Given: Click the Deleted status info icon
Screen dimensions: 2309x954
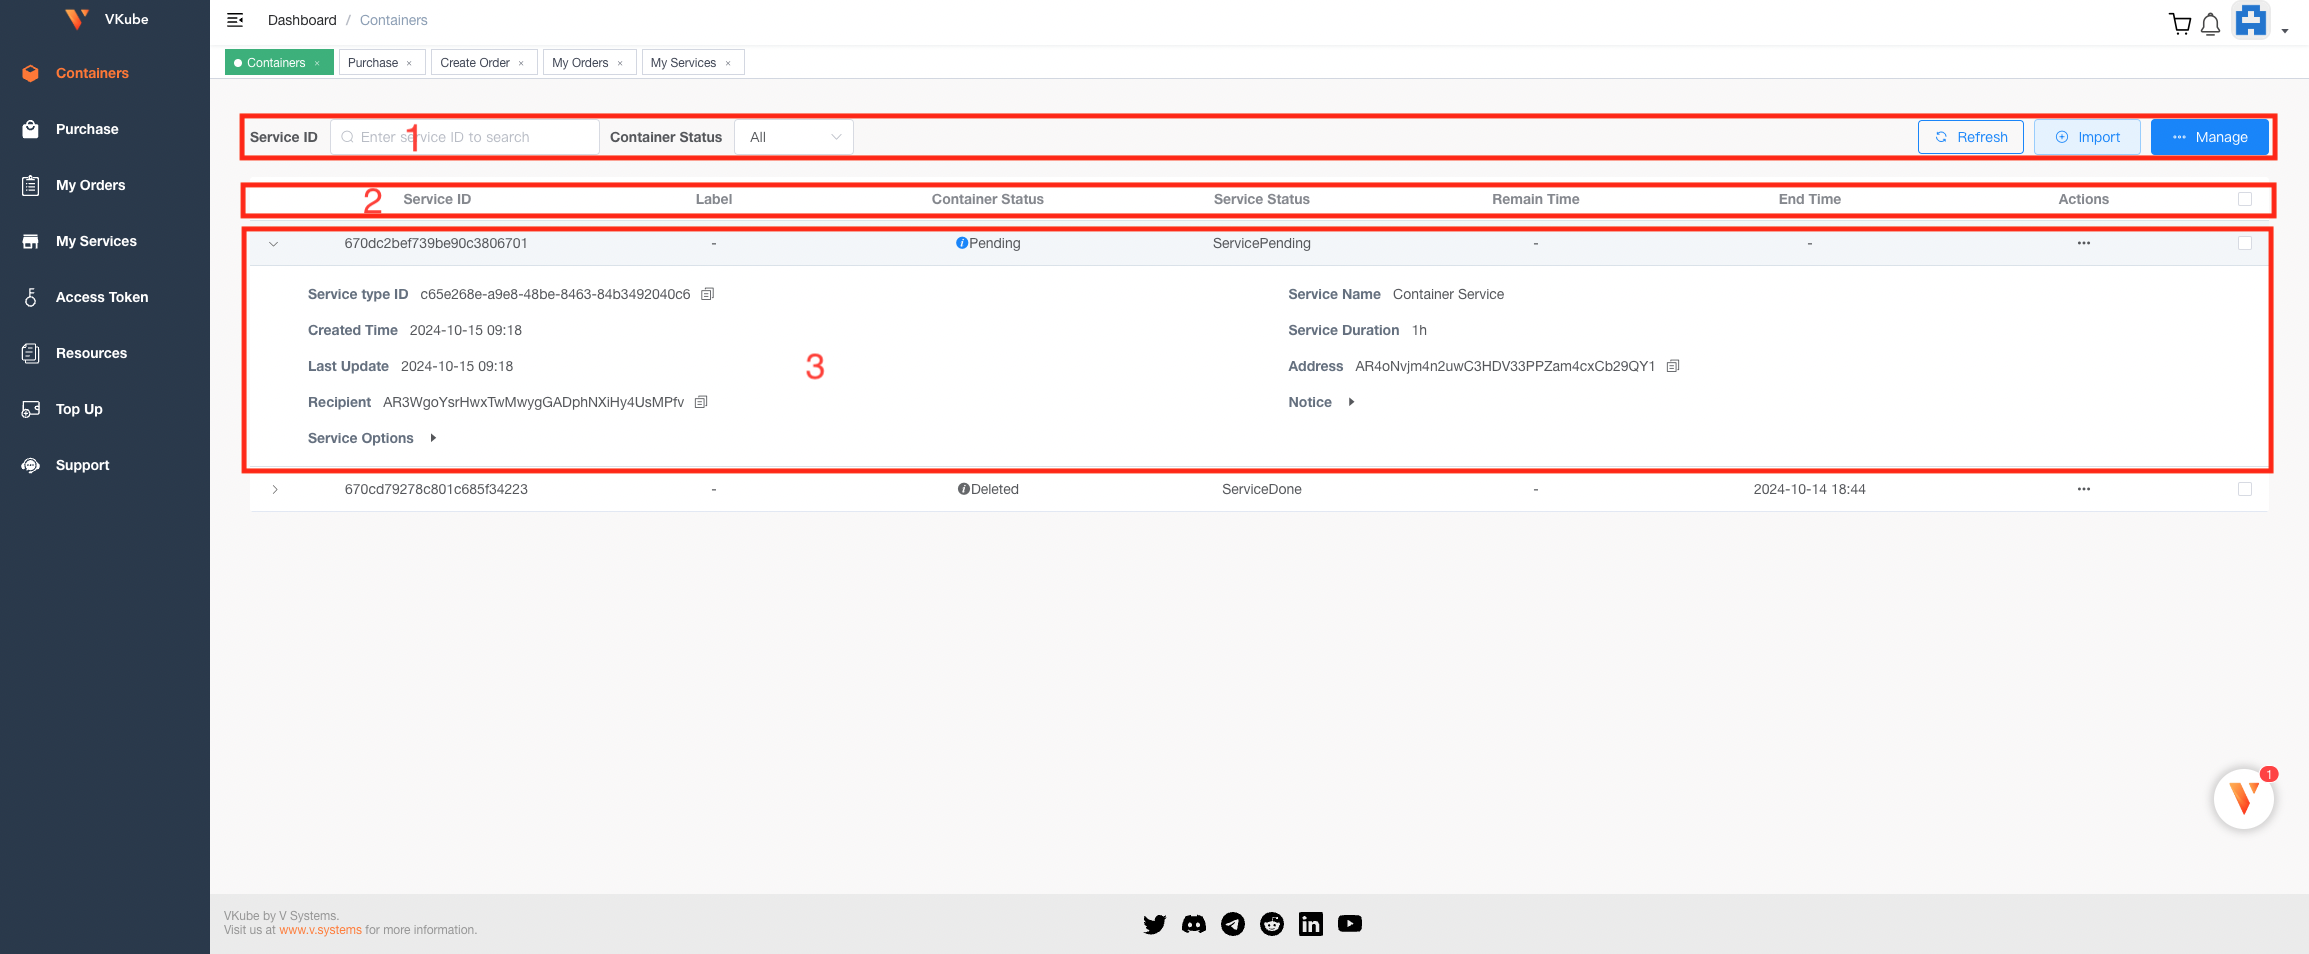Looking at the screenshot, I should click(963, 489).
